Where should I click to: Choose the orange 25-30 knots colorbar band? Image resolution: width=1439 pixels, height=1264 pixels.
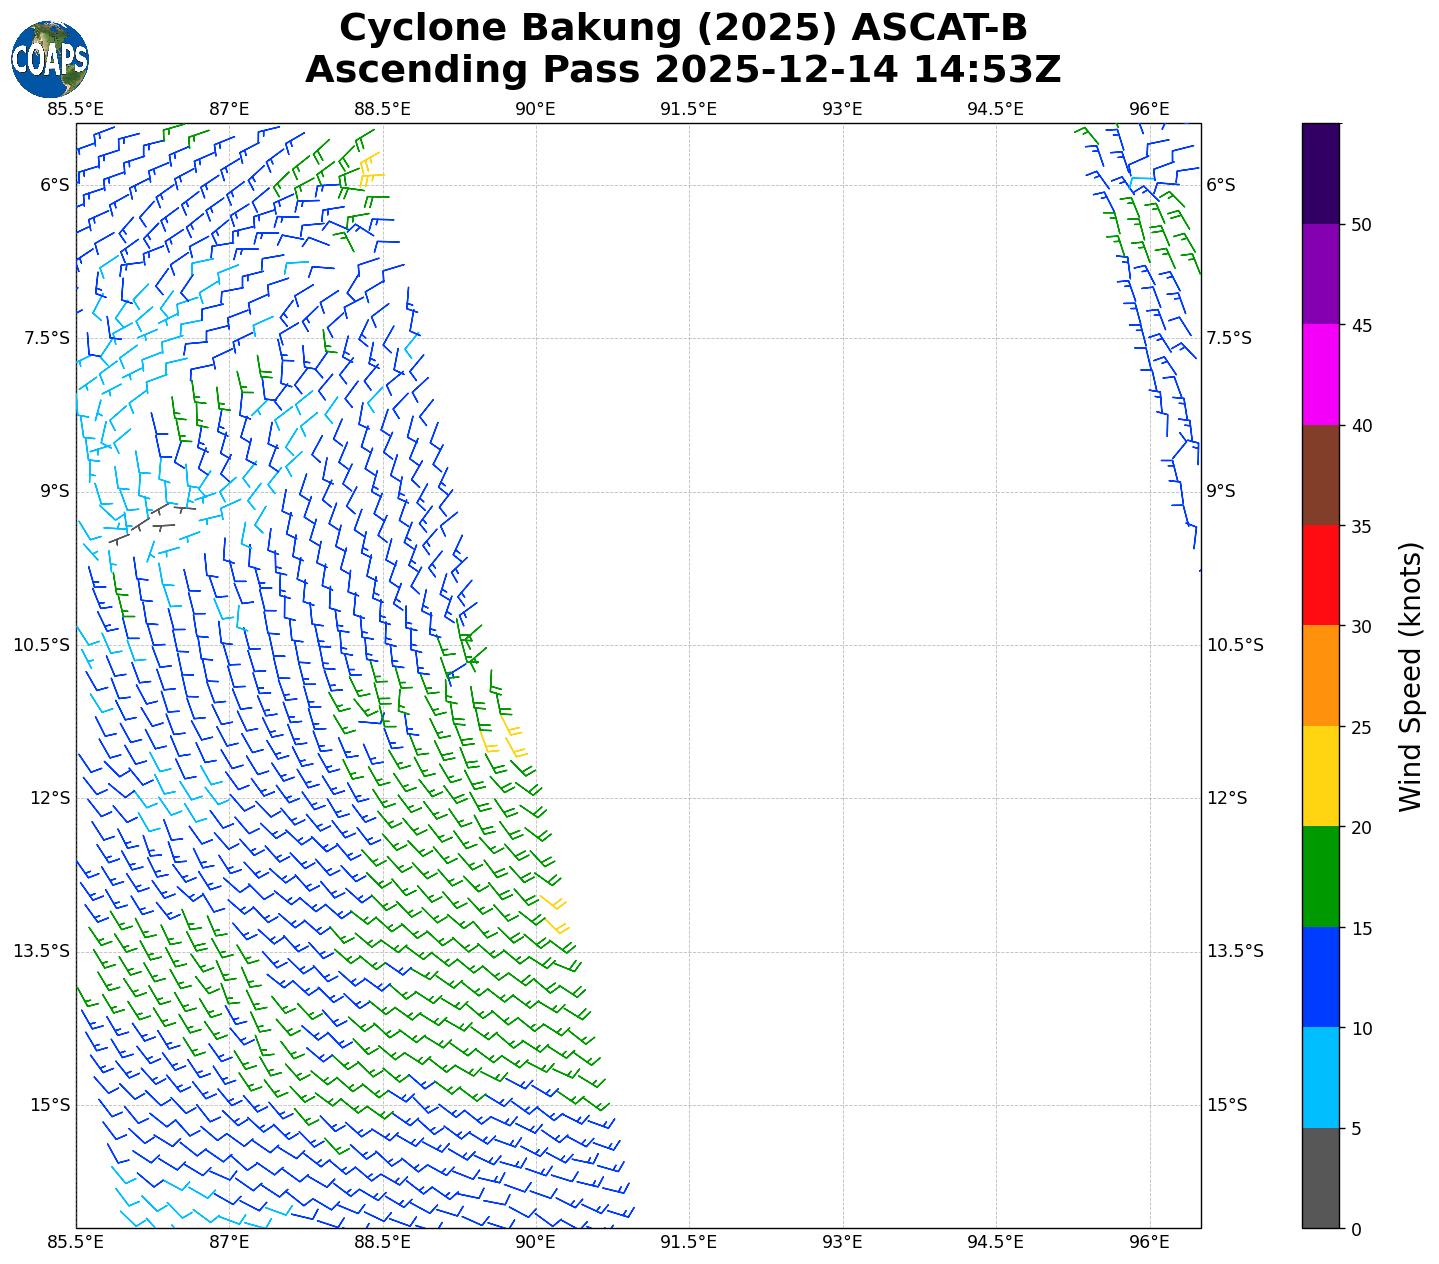tap(1320, 676)
